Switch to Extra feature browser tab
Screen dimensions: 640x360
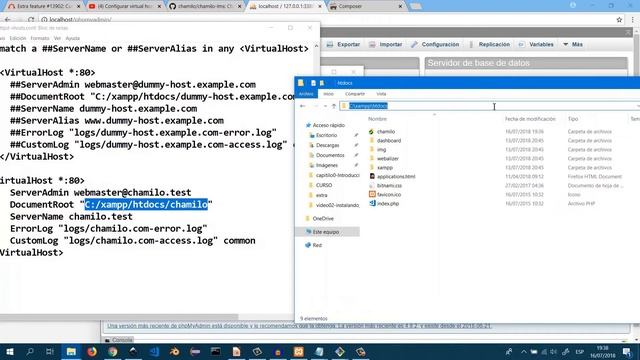(x=44, y=6)
